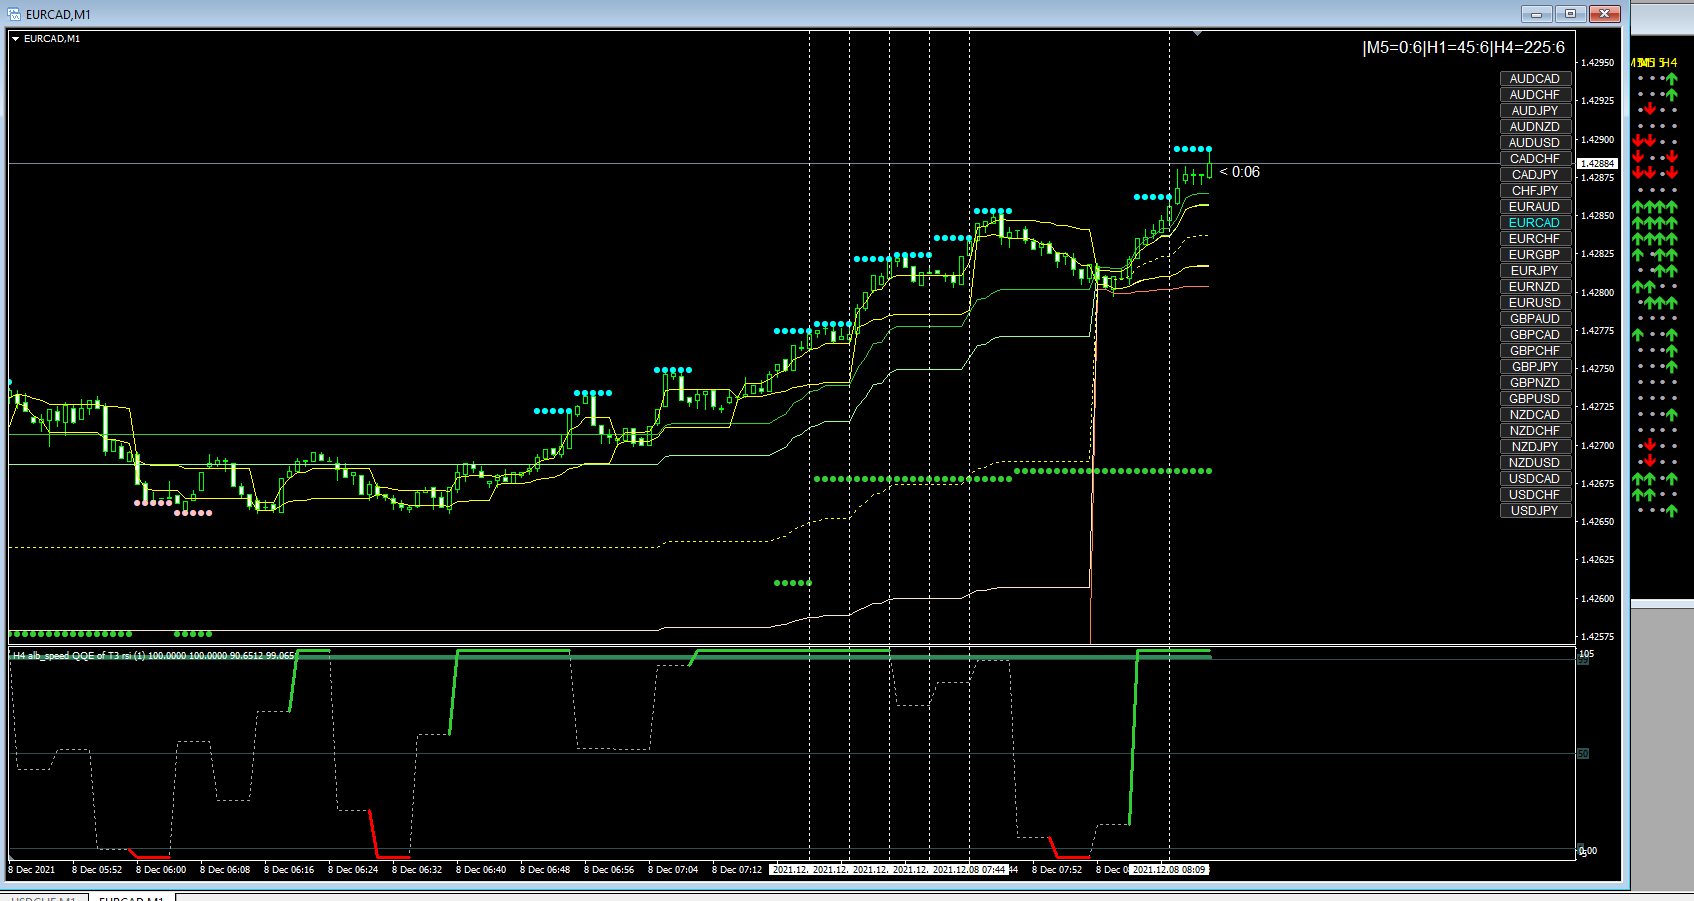
Task: Click the chart shift marker at the top edge
Action: (x=1197, y=33)
